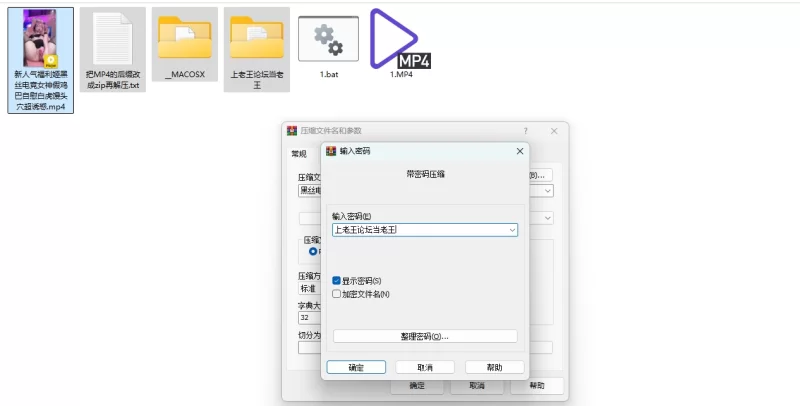This screenshot has width=800, height=406.
Task: Click the WinRAR icon in password dialog title
Action: pyautogui.click(x=331, y=151)
